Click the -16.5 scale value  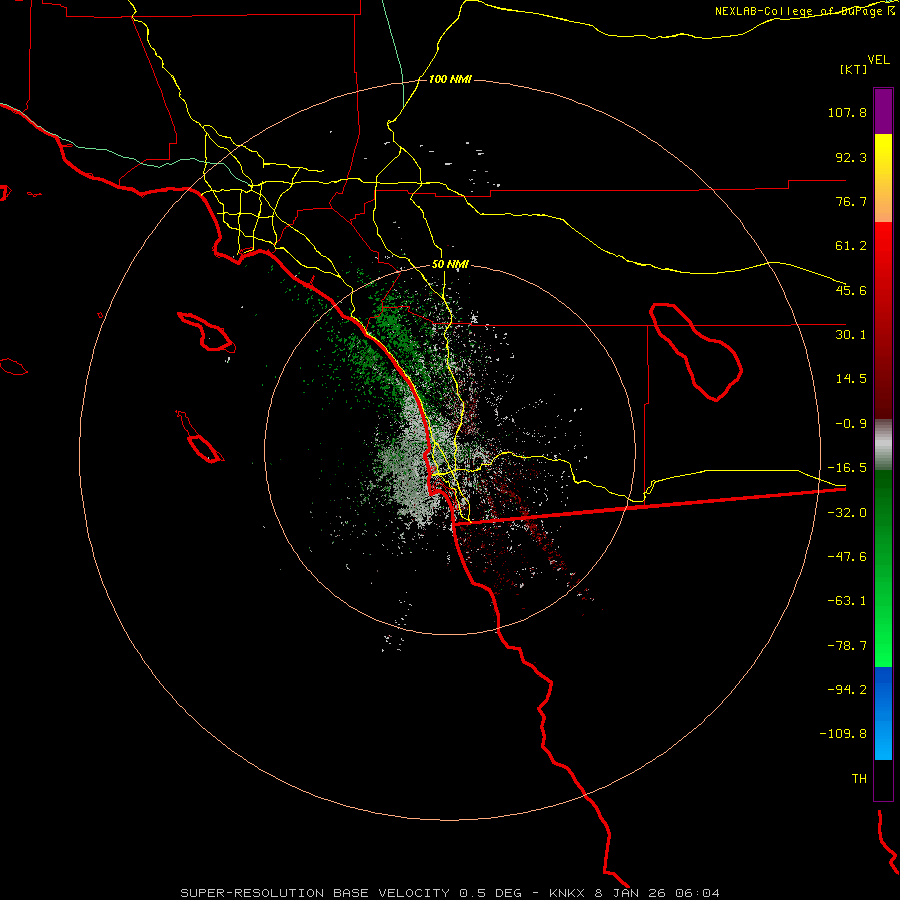pos(847,468)
